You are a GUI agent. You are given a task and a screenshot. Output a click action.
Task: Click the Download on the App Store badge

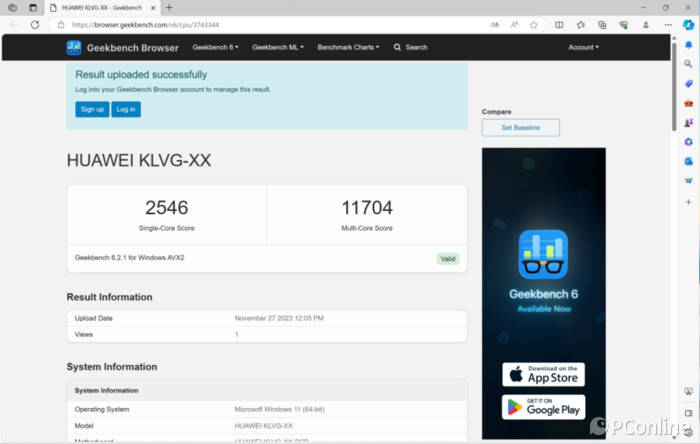[x=543, y=375]
